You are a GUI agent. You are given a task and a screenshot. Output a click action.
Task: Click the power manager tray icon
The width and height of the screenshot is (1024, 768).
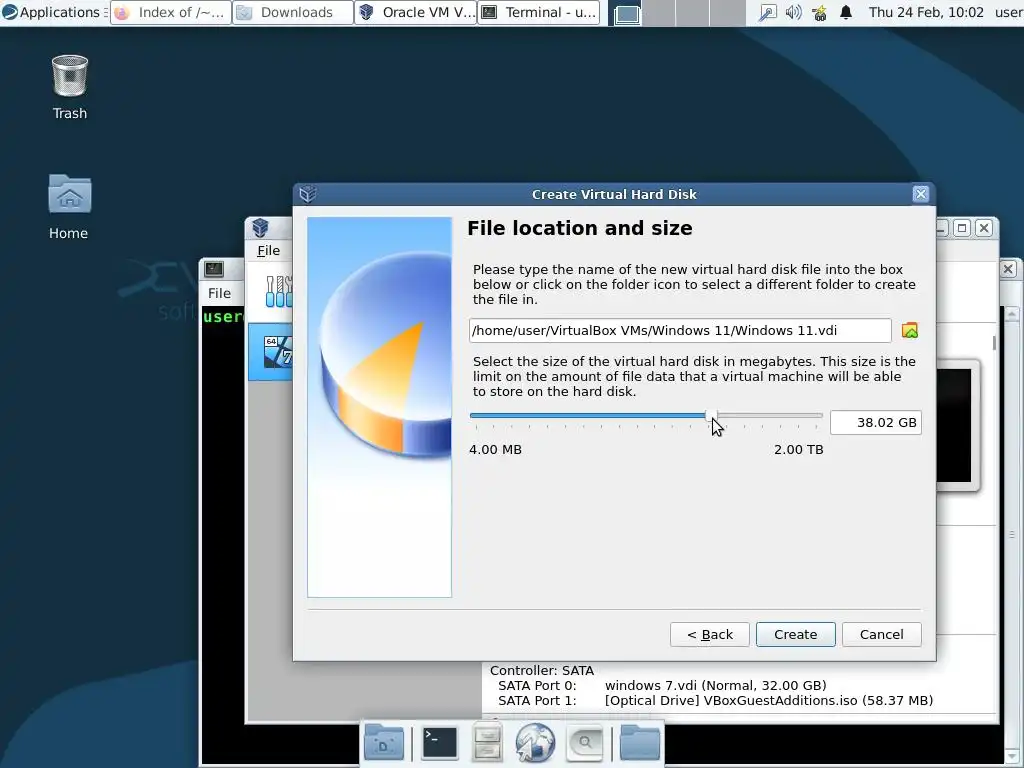point(820,12)
